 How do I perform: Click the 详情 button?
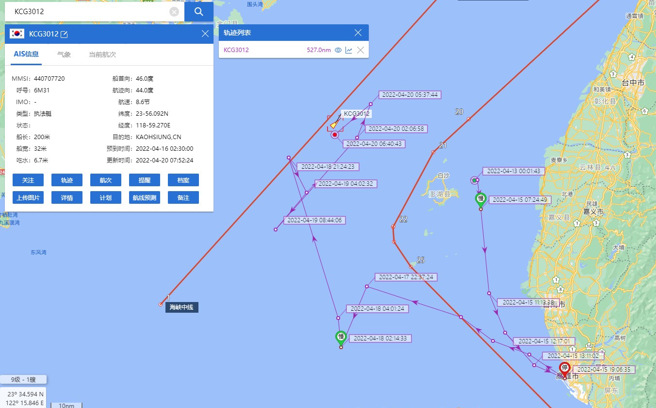pyautogui.click(x=67, y=198)
